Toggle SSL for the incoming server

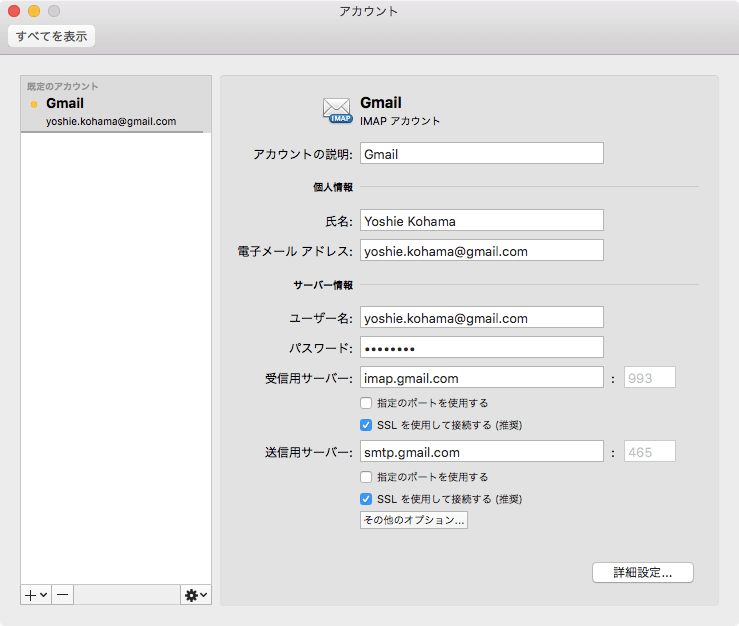(x=366, y=425)
